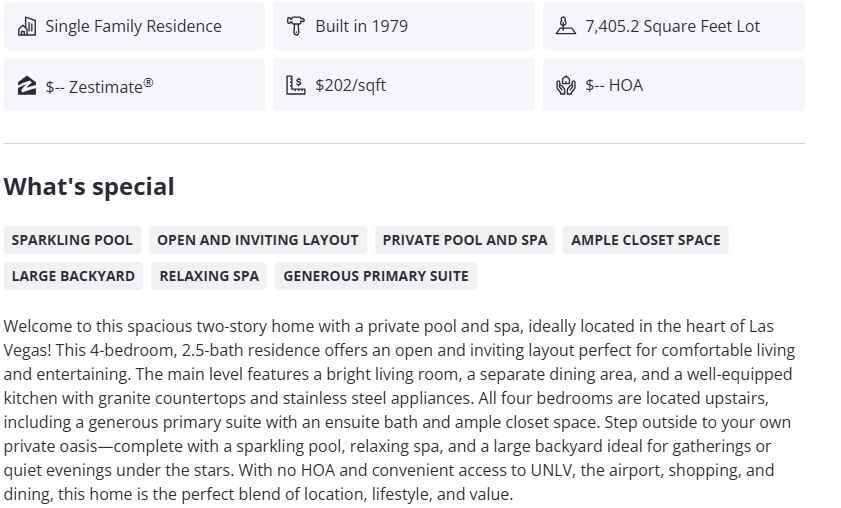
Task: Click the price per sqft icon
Action: tap(295, 85)
